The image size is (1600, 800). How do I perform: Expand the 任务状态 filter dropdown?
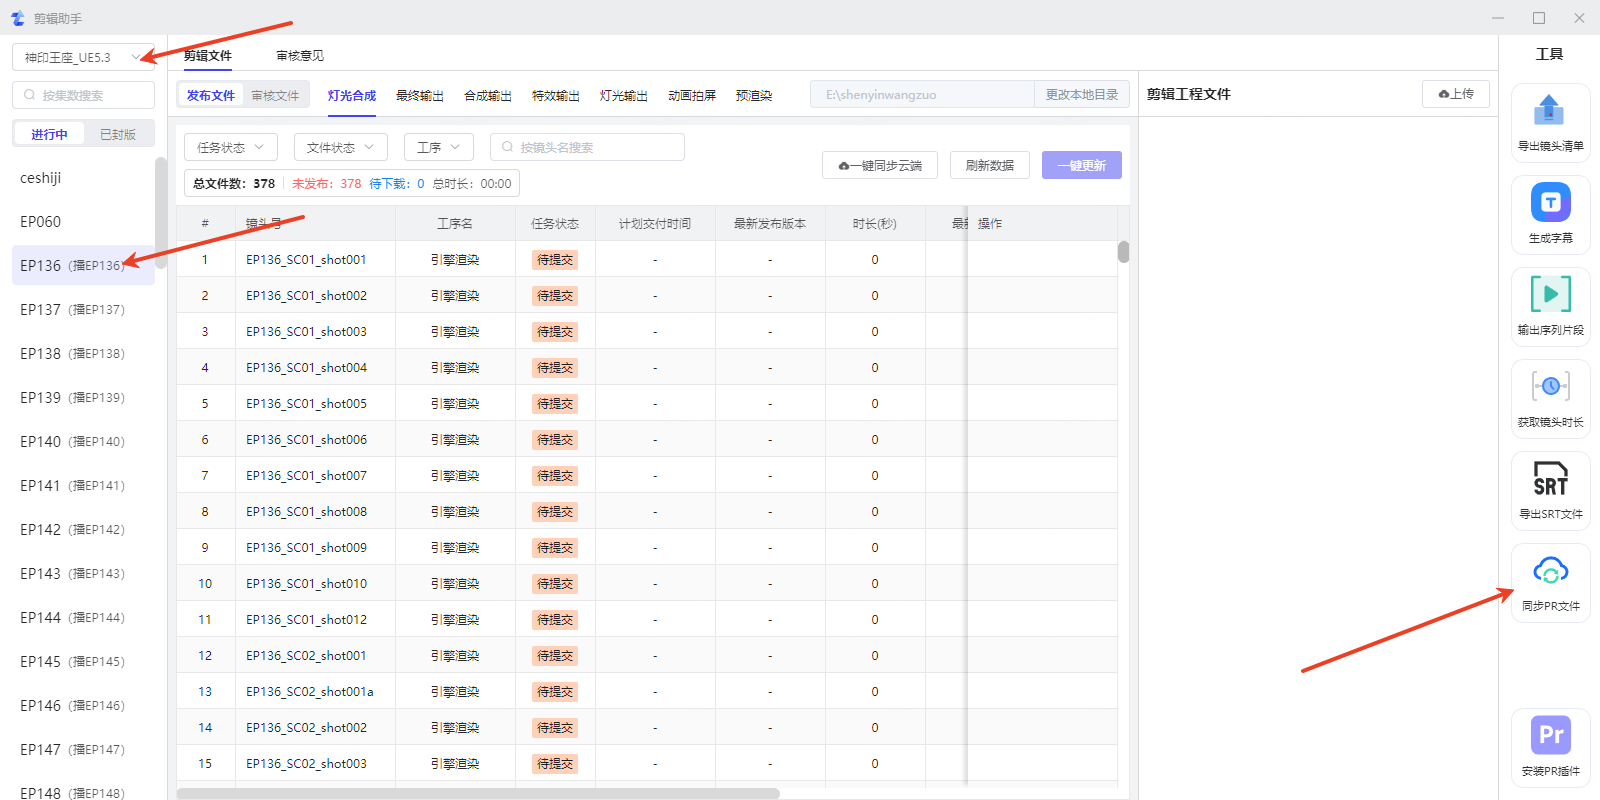(x=230, y=147)
